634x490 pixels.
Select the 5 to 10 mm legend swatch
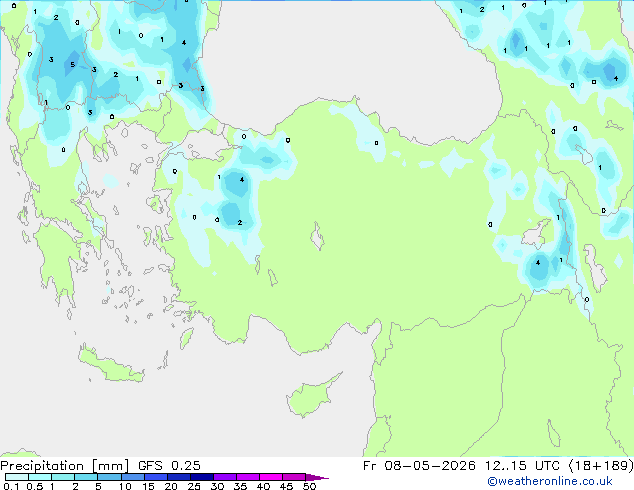[109, 477]
